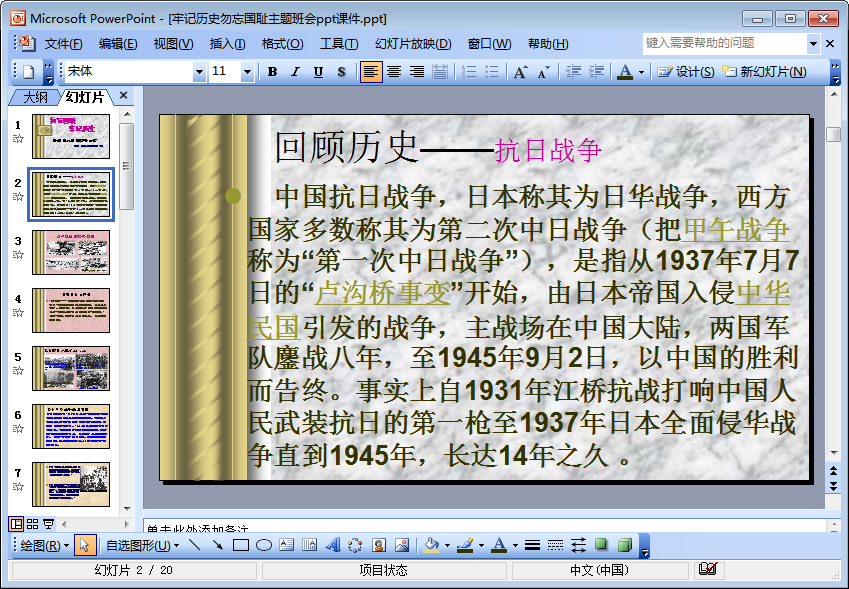Screen dimensions: 849x589
Task: Open 帮助 menu
Action: [x=548, y=44]
